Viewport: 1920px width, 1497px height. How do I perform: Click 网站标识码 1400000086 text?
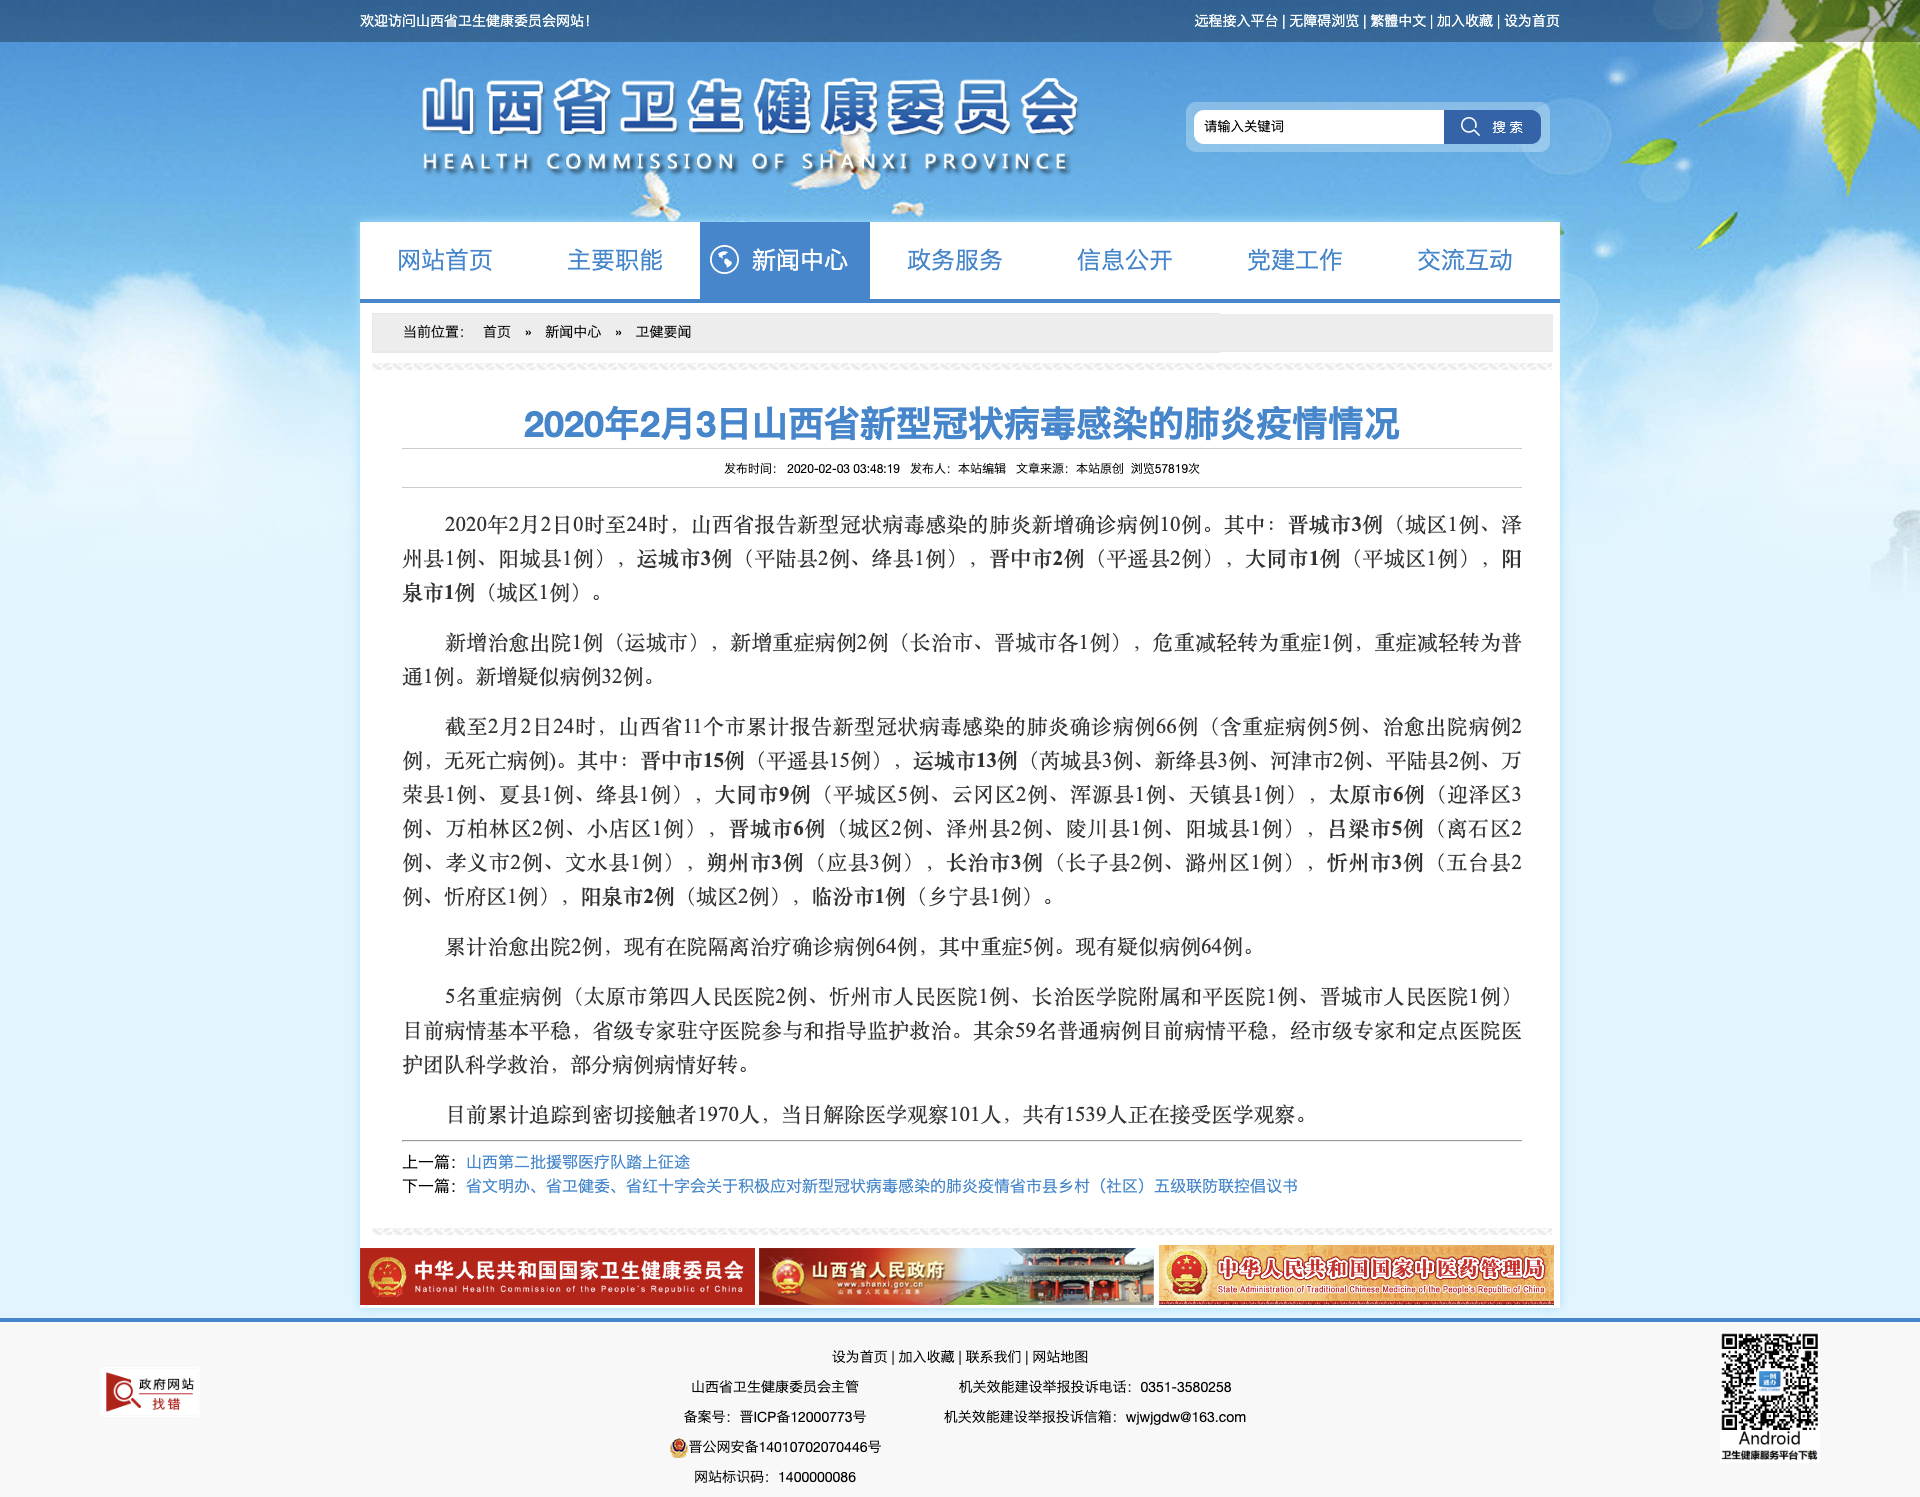(775, 1477)
